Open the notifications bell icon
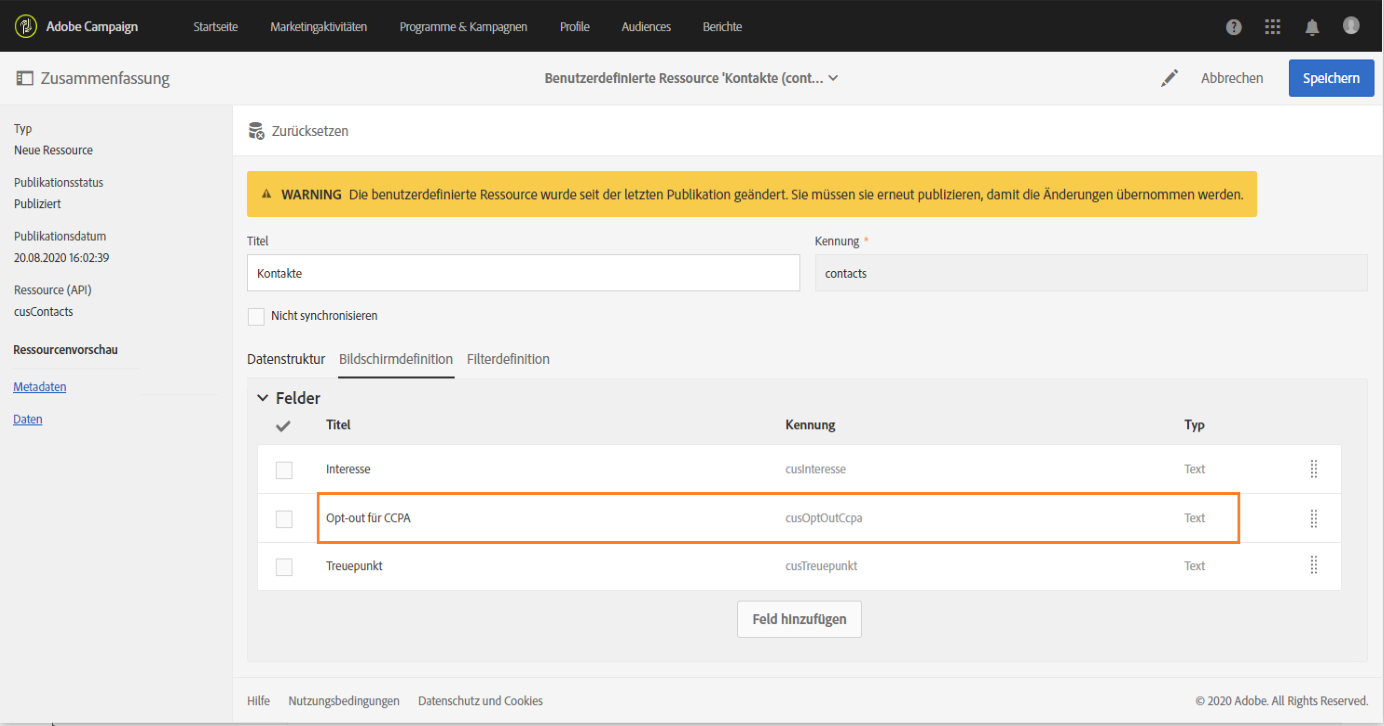 (x=1312, y=27)
